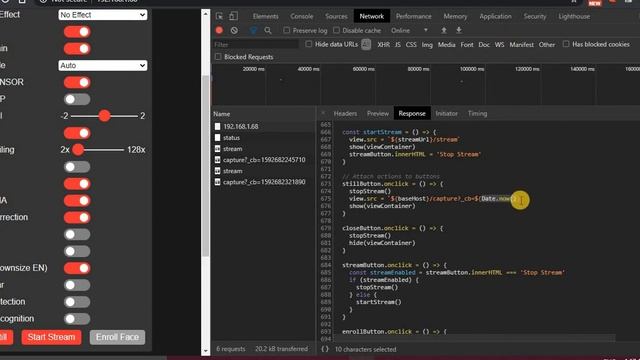Click the Name column header

coord(264,114)
